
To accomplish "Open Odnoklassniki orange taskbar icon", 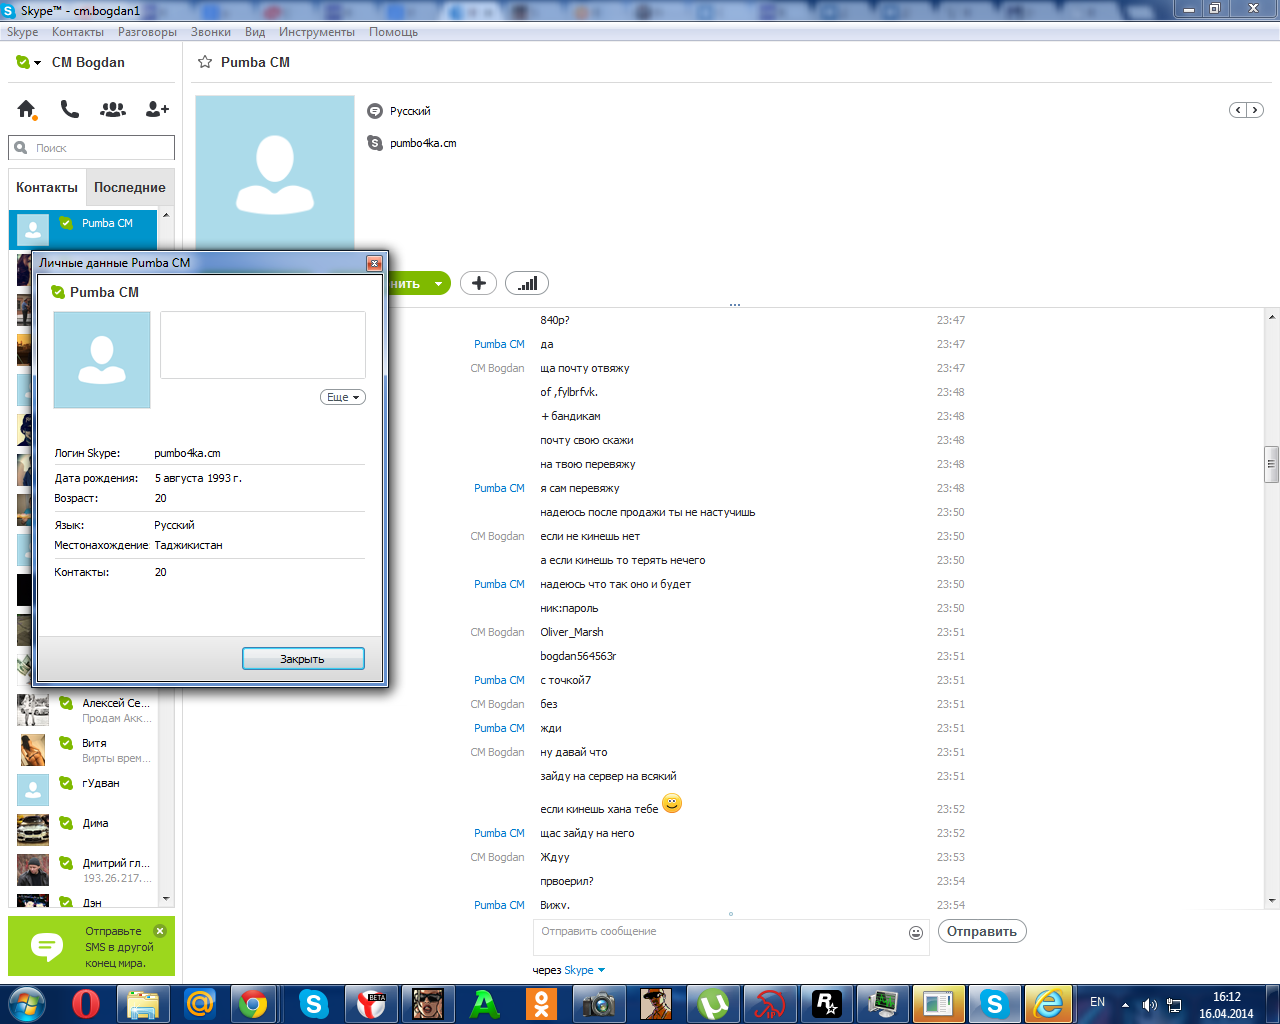I will pyautogui.click(x=542, y=1004).
